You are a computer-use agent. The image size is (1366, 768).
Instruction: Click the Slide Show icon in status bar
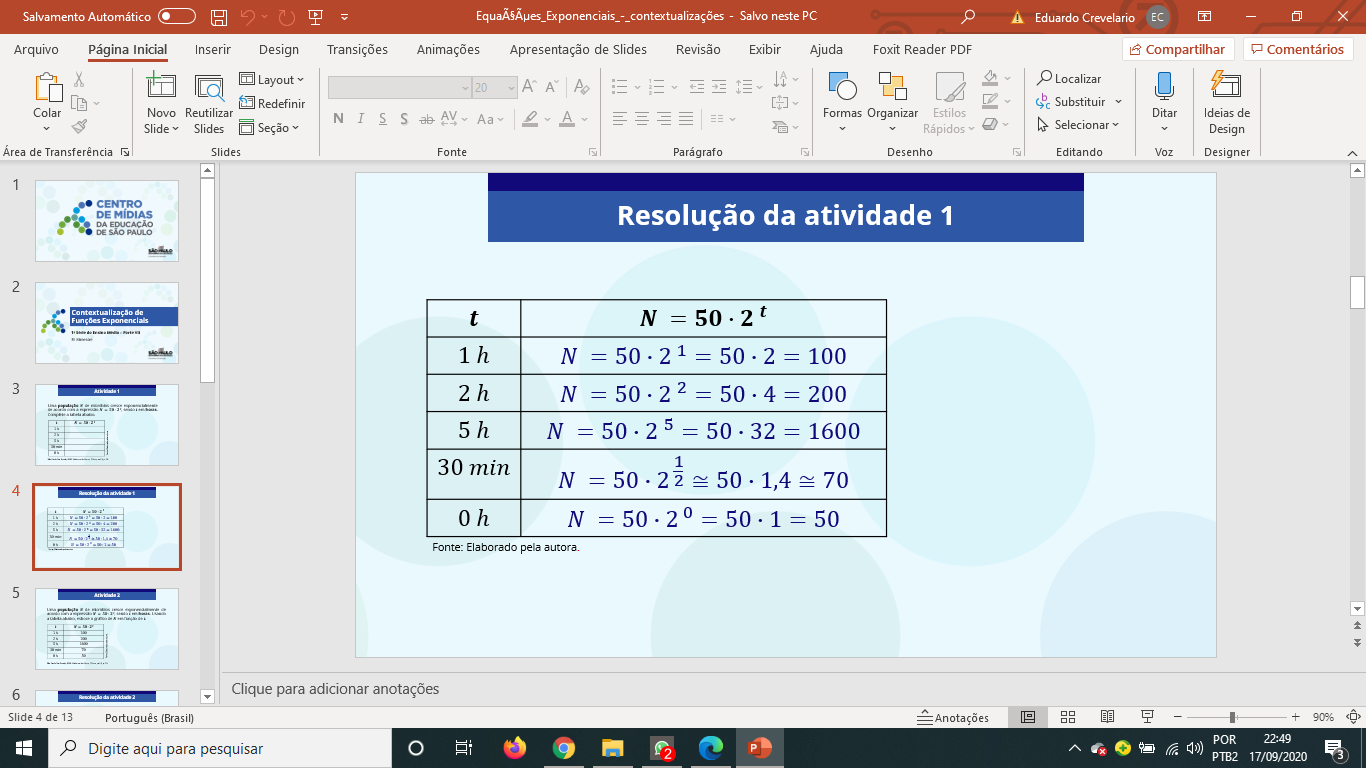pyautogui.click(x=1147, y=717)
